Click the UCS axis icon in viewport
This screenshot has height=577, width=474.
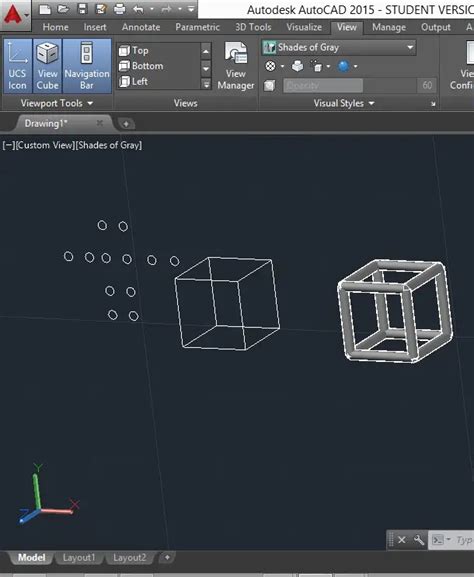pos(48,493)
